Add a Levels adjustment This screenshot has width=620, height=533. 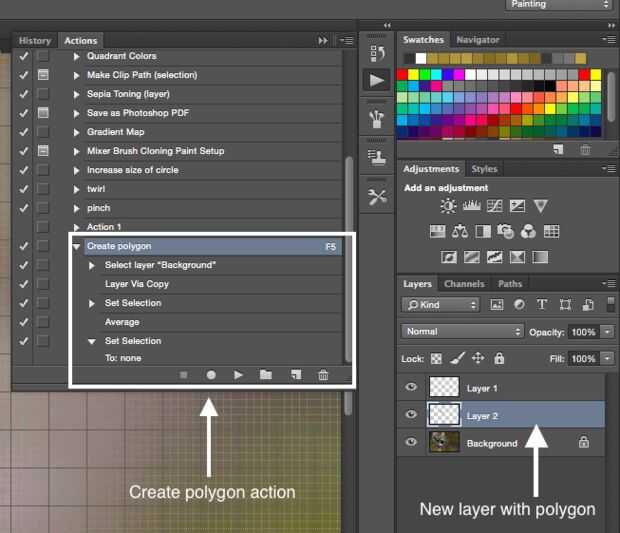[x=472, y=205]
